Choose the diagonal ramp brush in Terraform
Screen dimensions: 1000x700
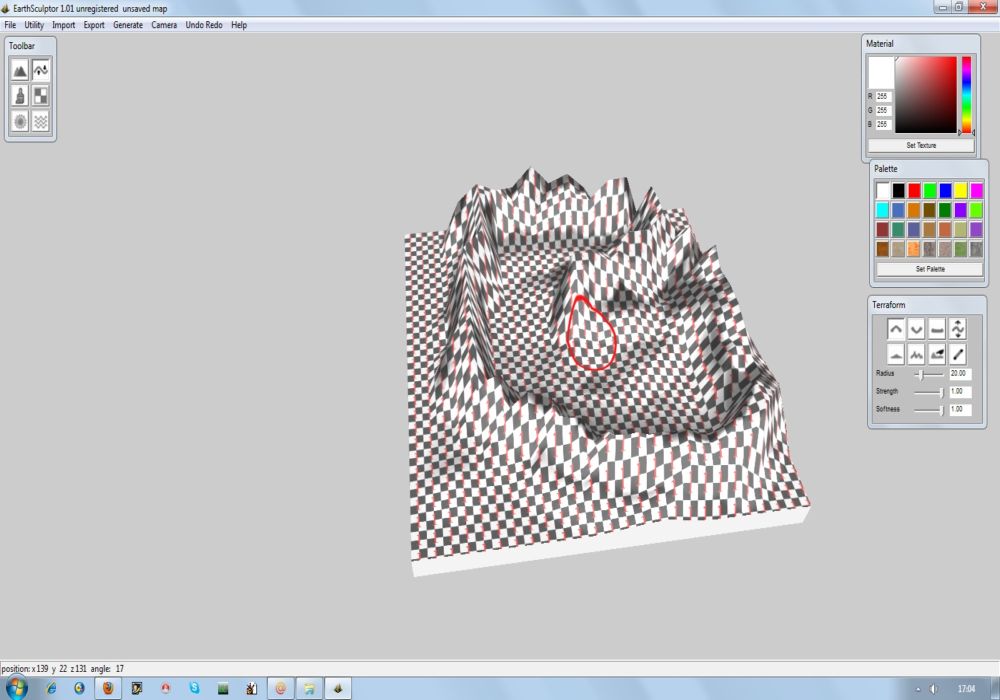957,353
